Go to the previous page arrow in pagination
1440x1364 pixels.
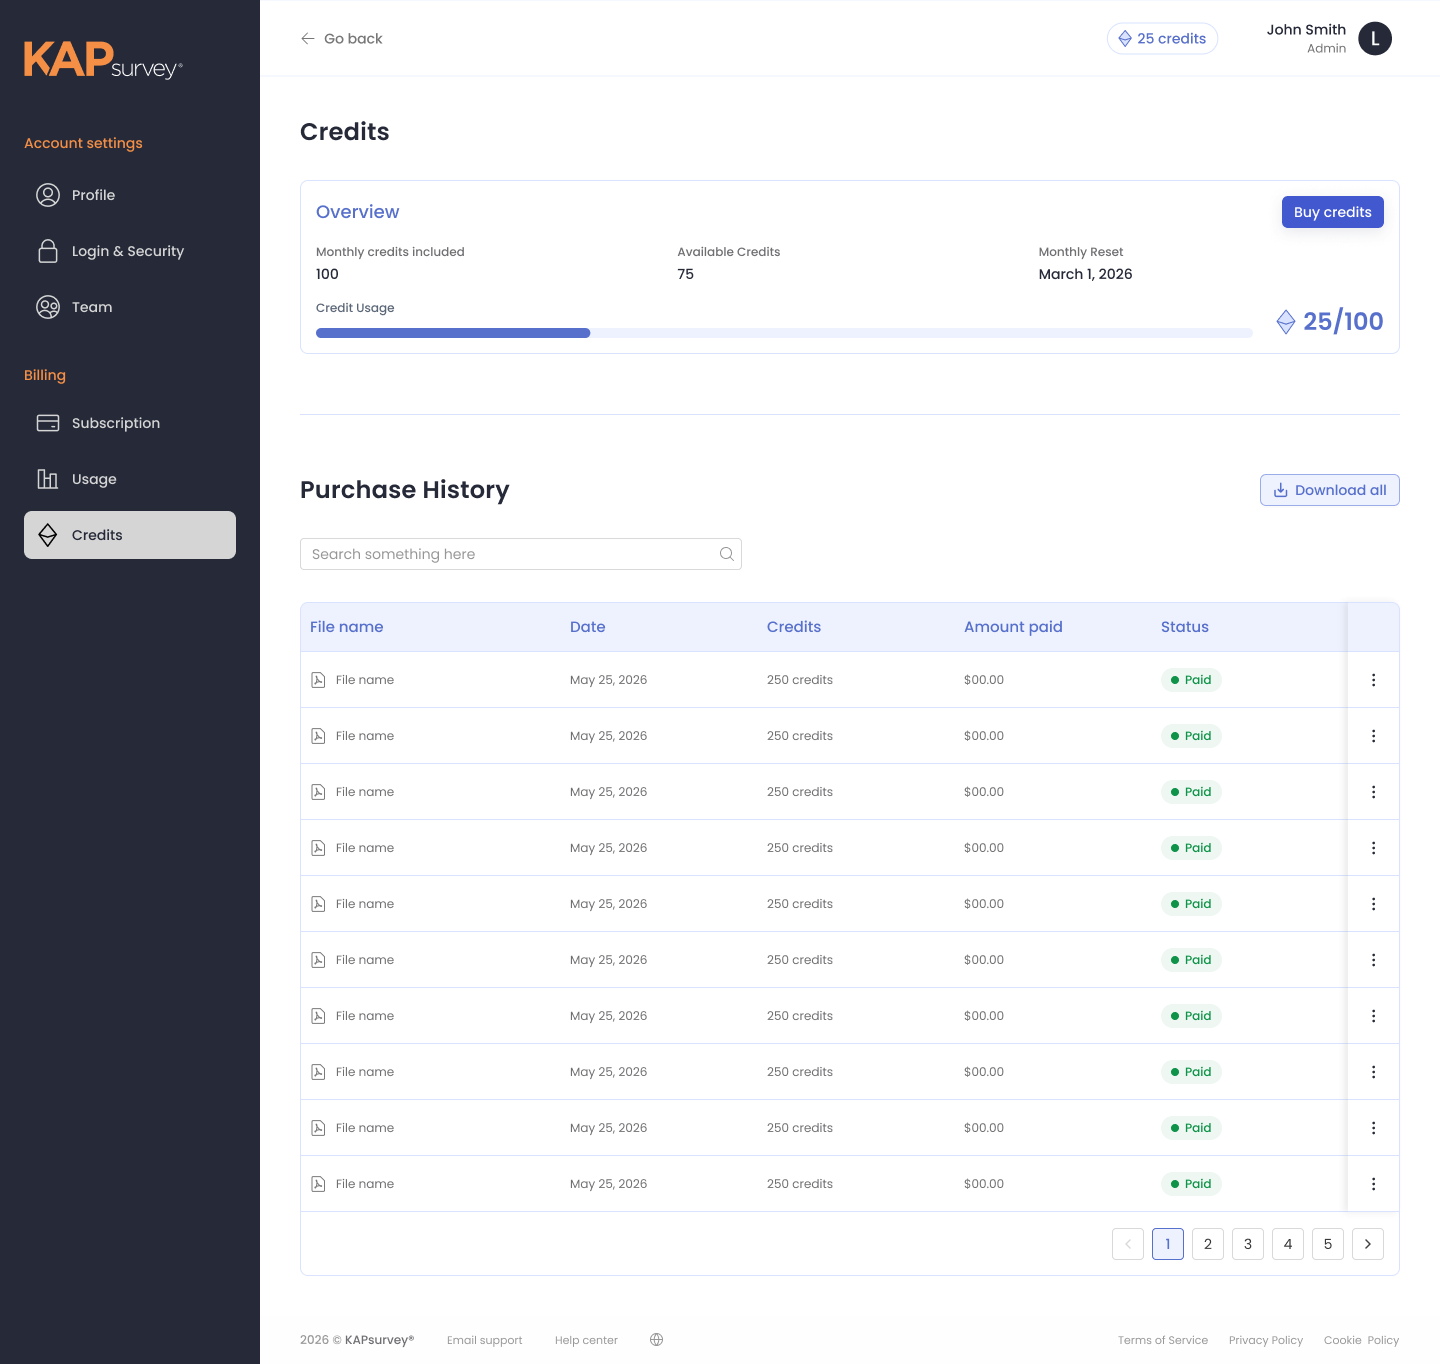[x=1128, y=1244]
